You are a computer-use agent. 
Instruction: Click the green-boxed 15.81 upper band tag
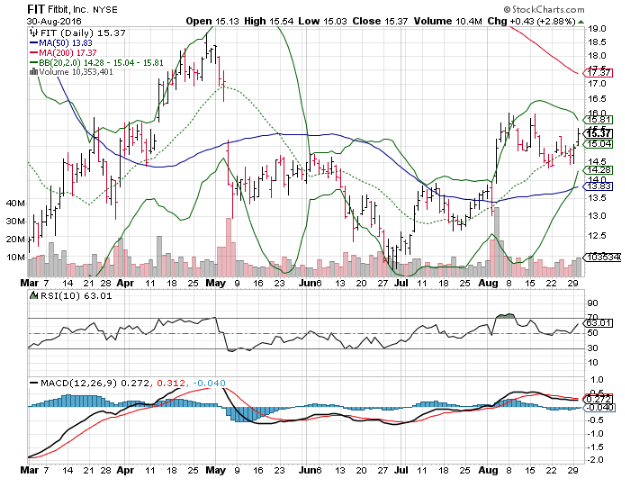tap(599, 120)
